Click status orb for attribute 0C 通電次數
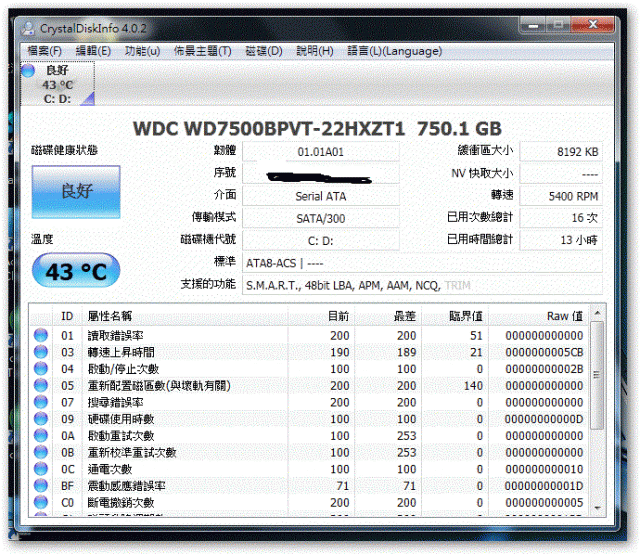Image resolution: width=640 pixels, height=554 pixels. tap(41, 469)
